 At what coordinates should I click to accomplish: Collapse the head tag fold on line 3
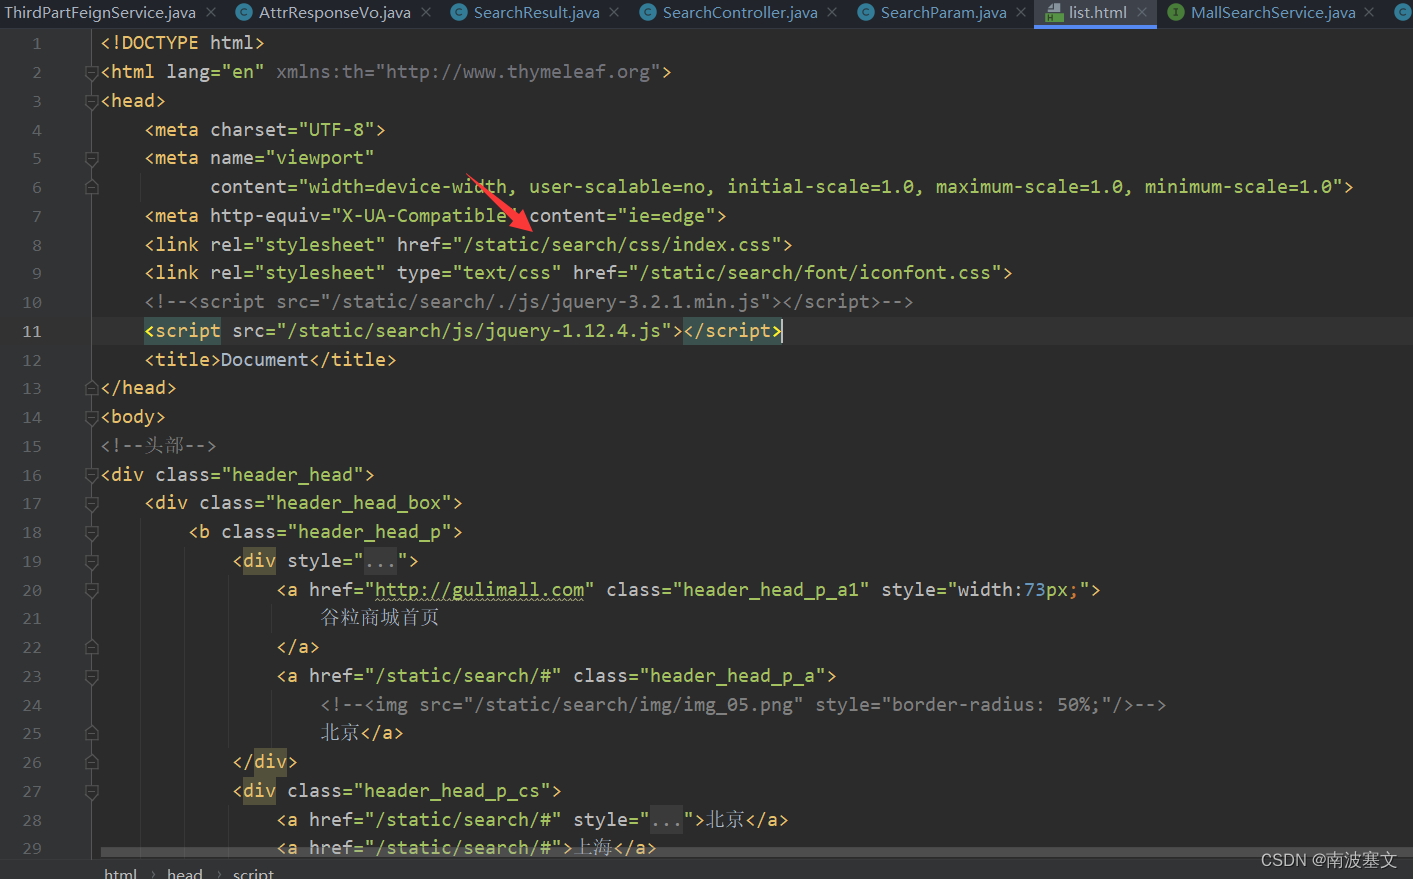coord(92,101)
